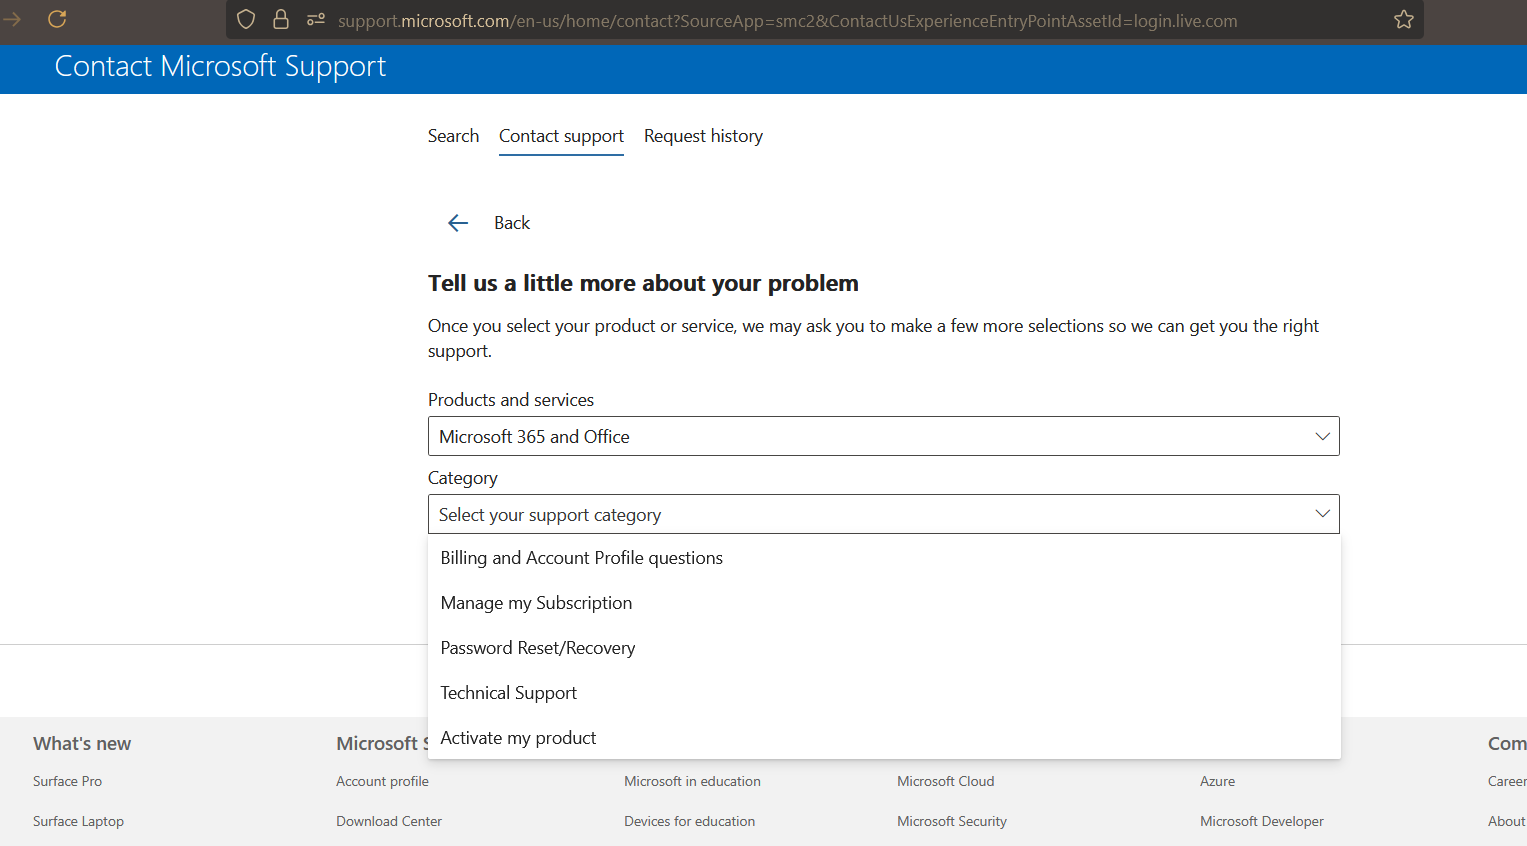Open Devices for education footer link
Viewport: 1527px width, 846px height.
coord(689,821)
